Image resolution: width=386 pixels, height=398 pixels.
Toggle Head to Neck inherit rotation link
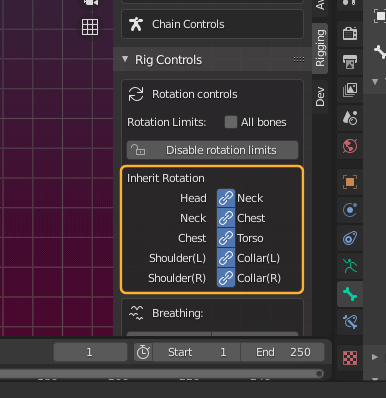pos(226,198)
